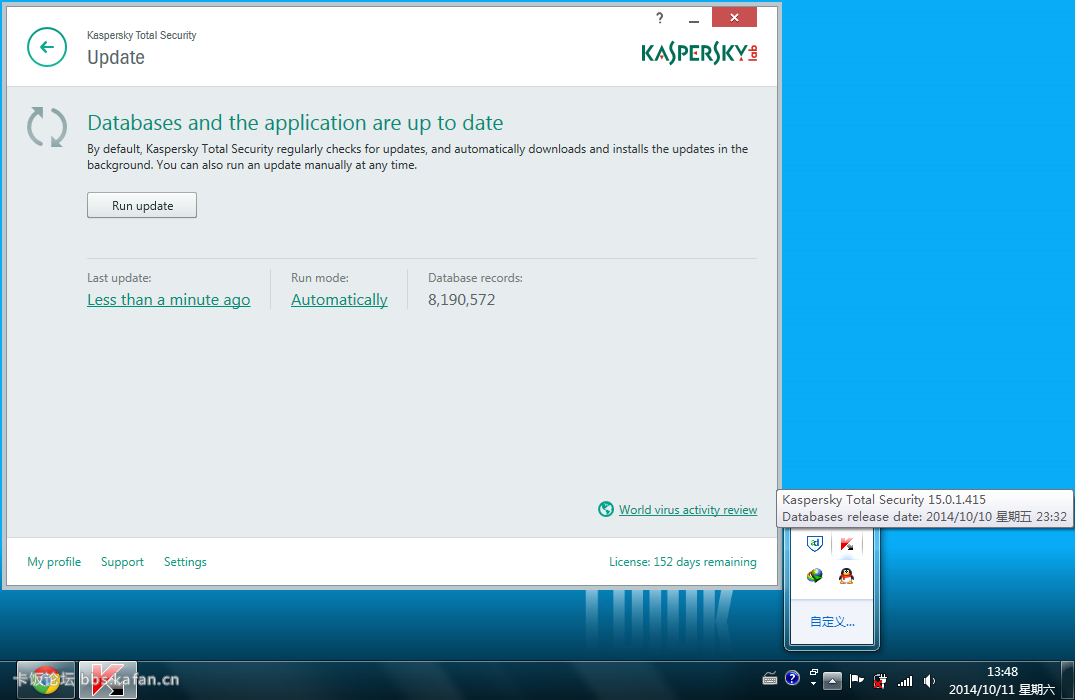Click the 'Database records:' label
This screenshot has width=1075, height=700.
click(x=475, y=278)
